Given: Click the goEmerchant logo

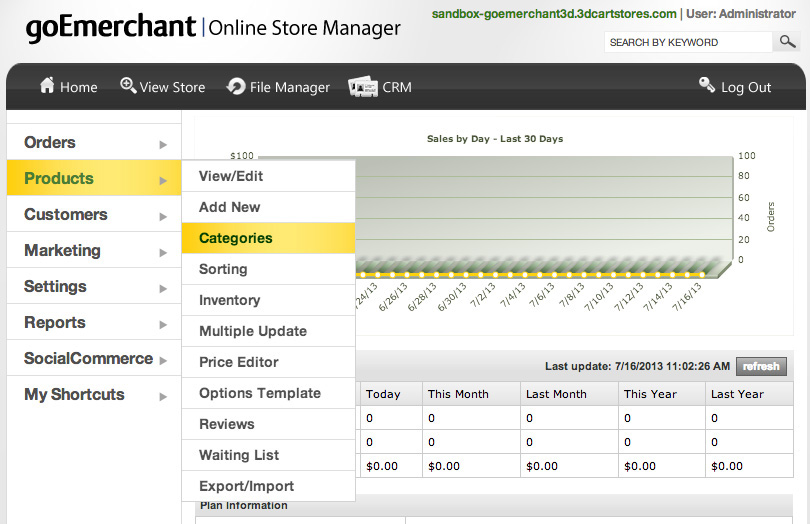Looking at the screenshot, I should coord(111,27).
